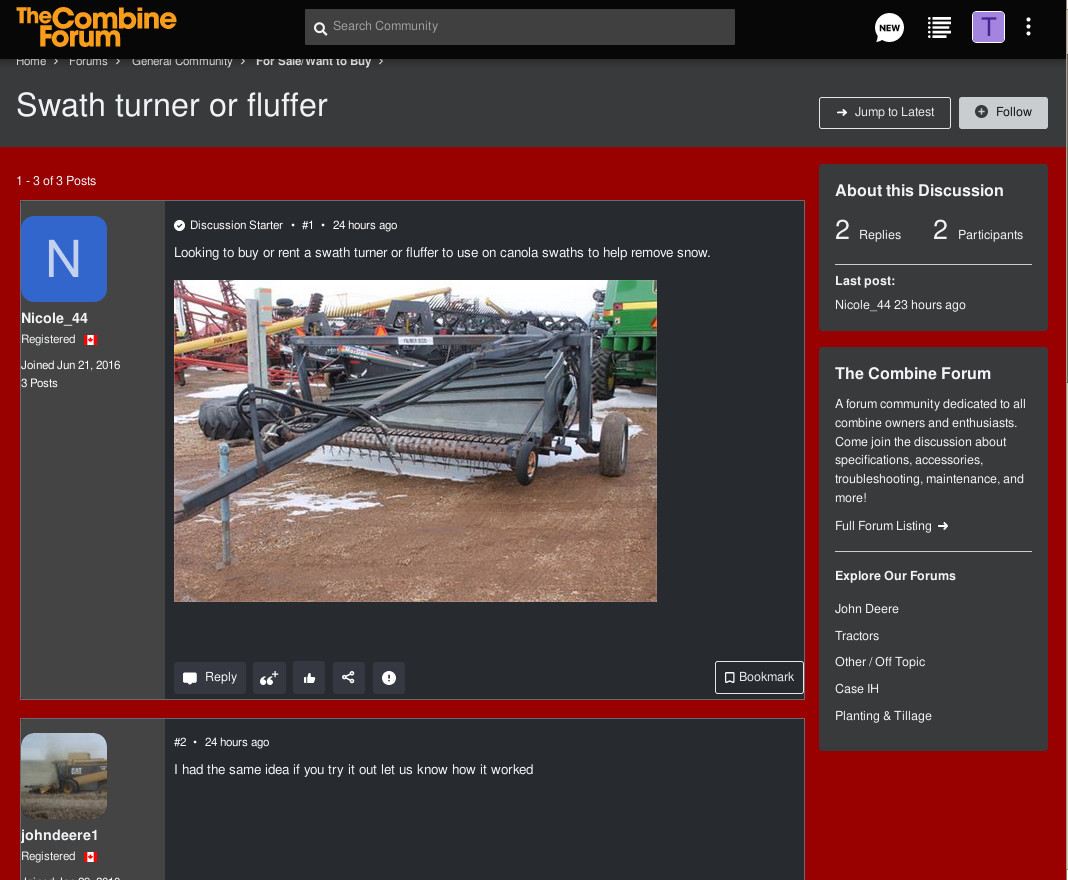Share post #1 via share icon
Screen dimensions: 1068x880
(x=349, y=678)
